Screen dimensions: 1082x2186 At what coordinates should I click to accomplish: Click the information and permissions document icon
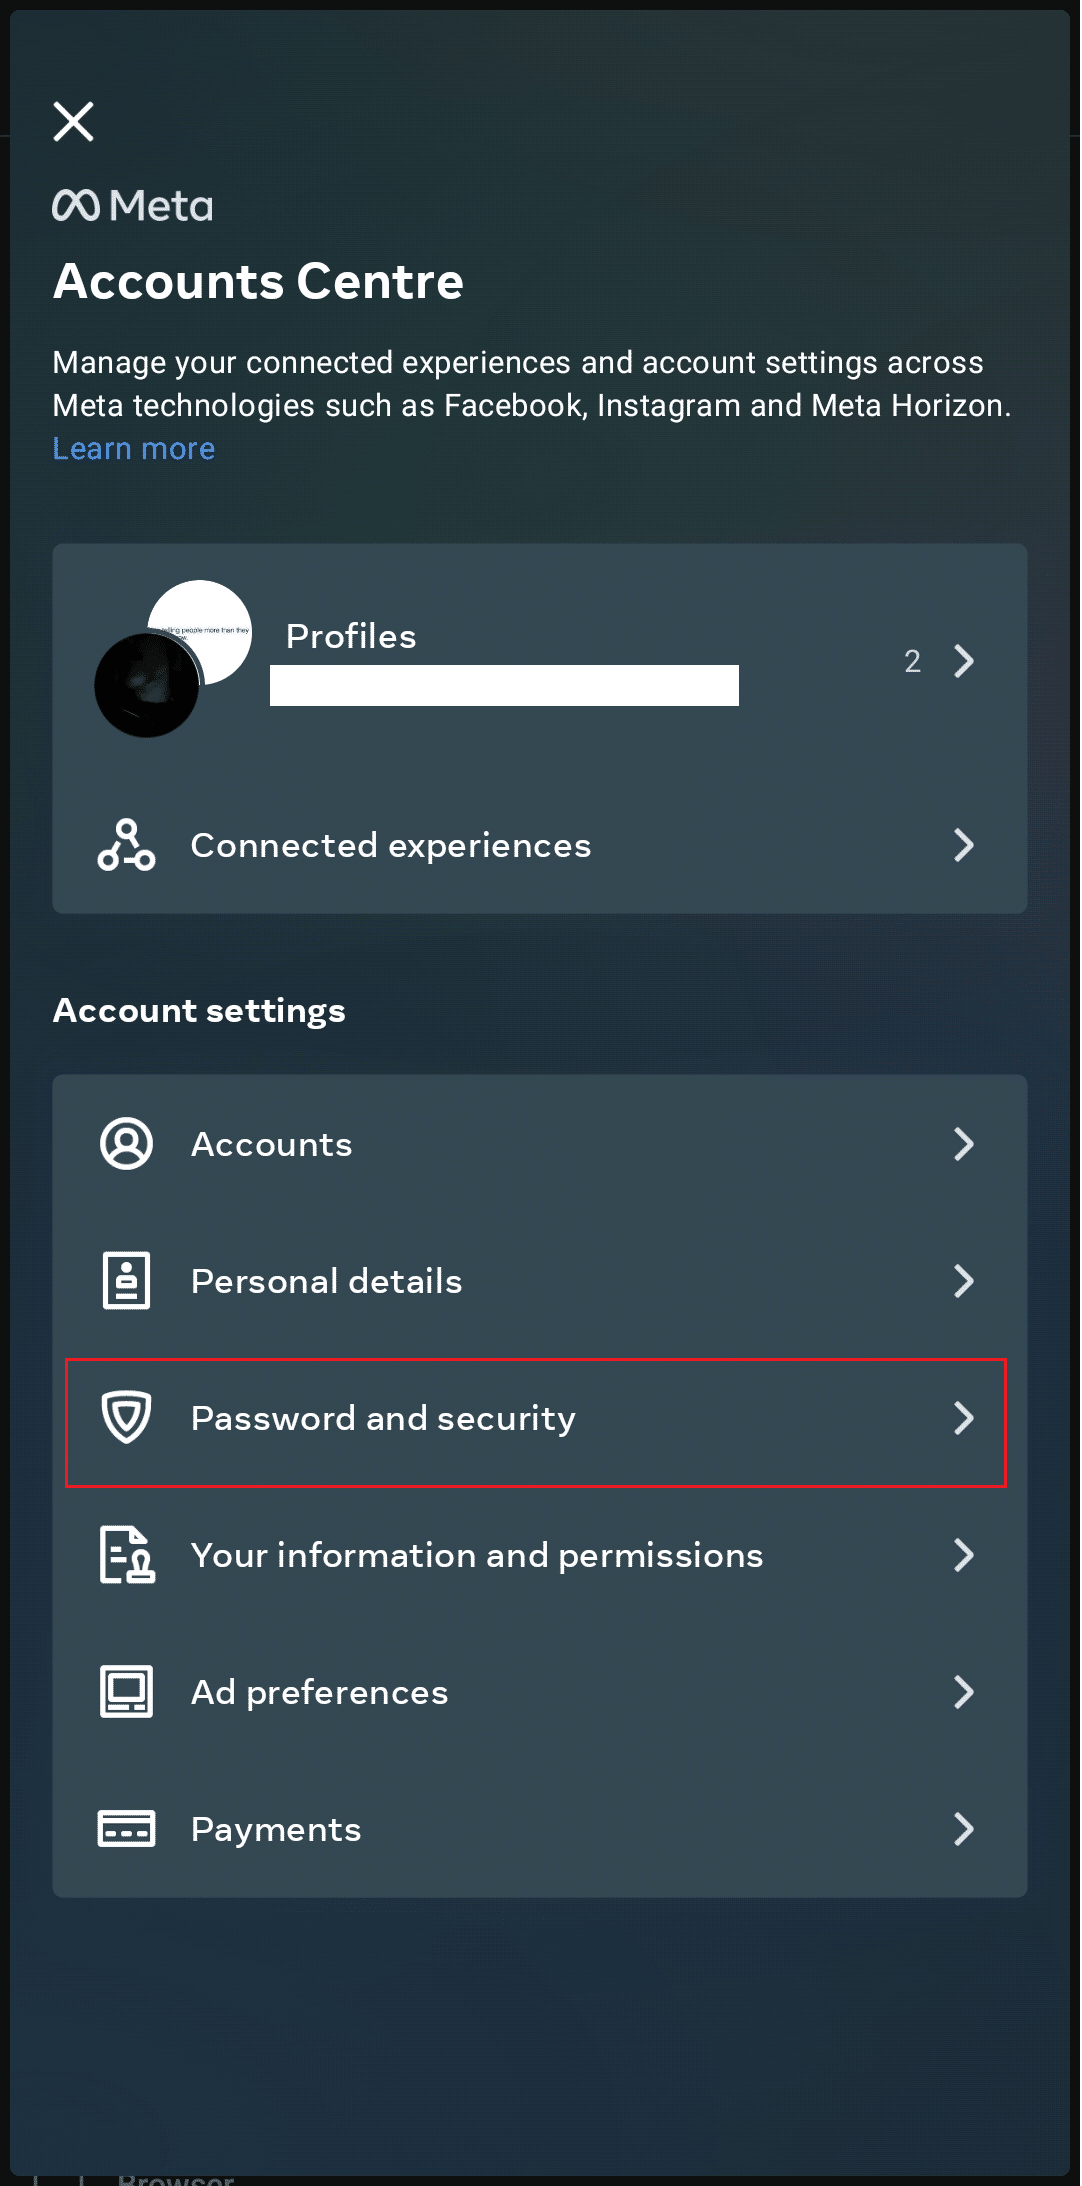[x=127, y=1555]
